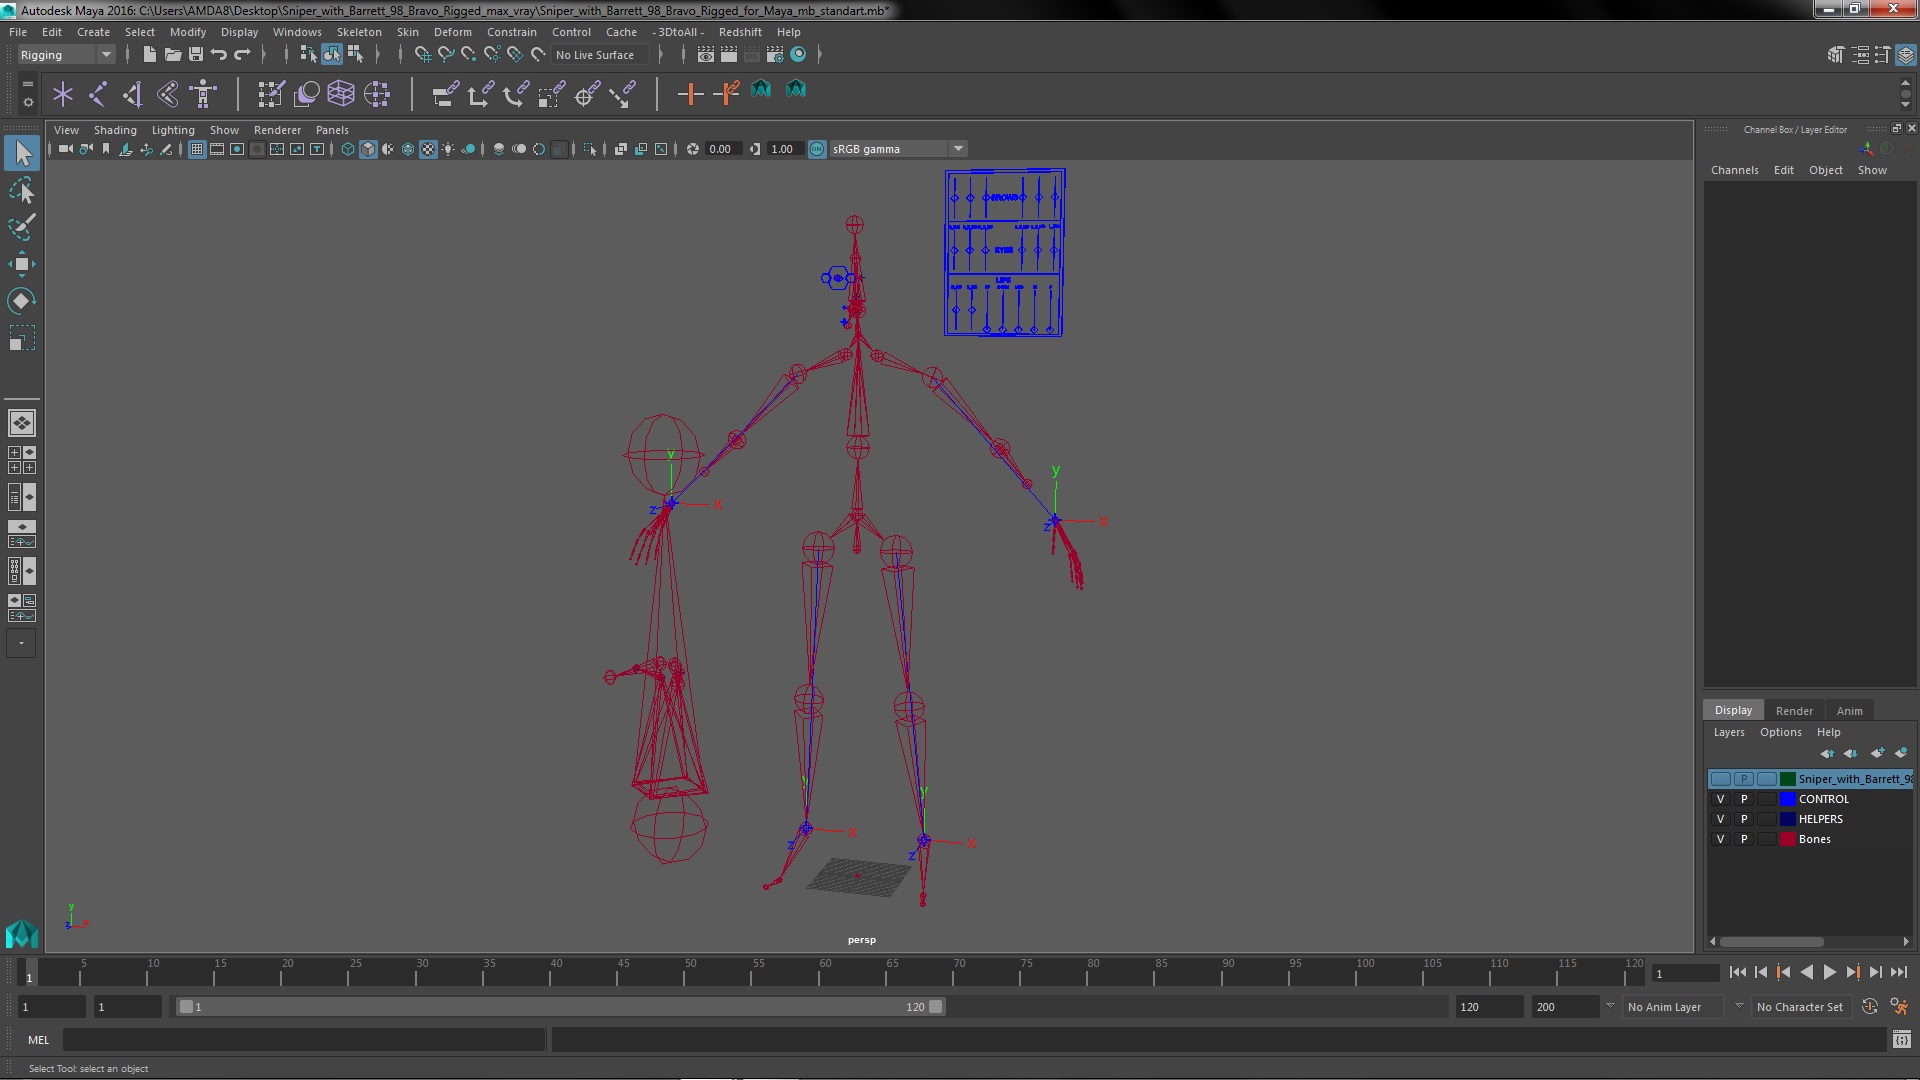The width and height of the screenshot is (1920, 1080).
Task: Toggle visibility of the HELPERS layer
Action: (x=1720, y=819)
